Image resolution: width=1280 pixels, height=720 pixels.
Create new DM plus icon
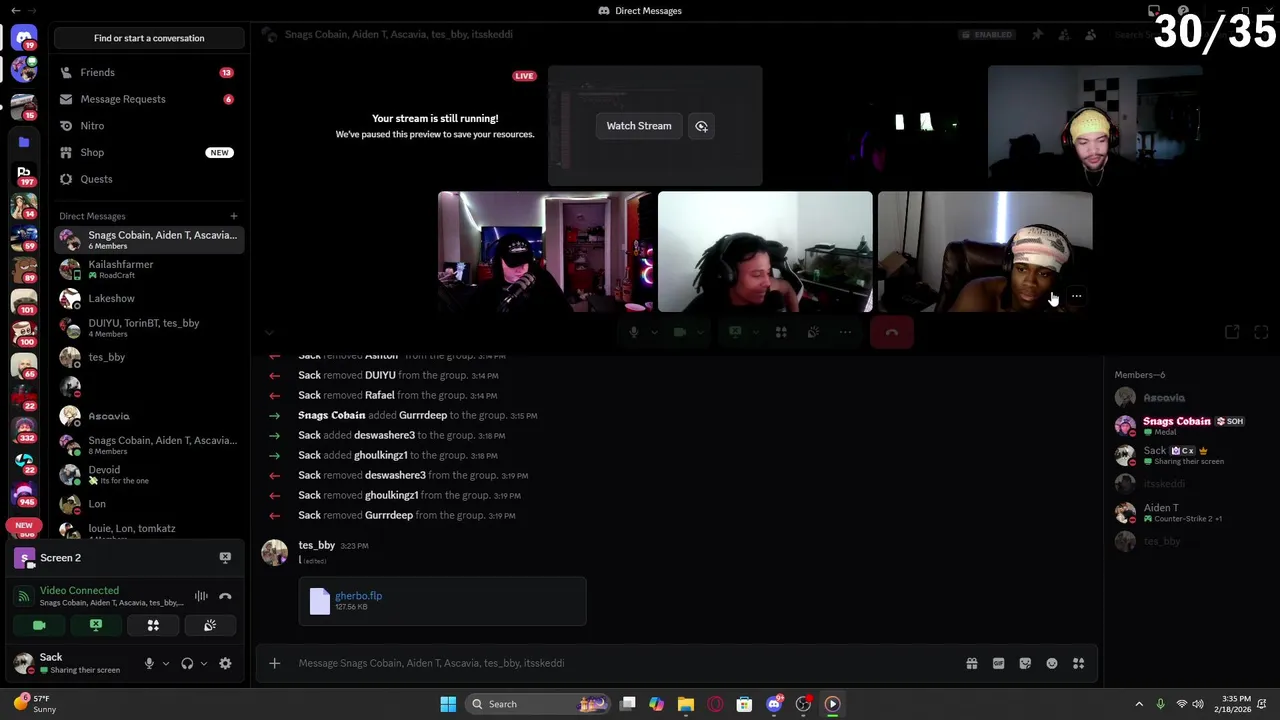233,216
